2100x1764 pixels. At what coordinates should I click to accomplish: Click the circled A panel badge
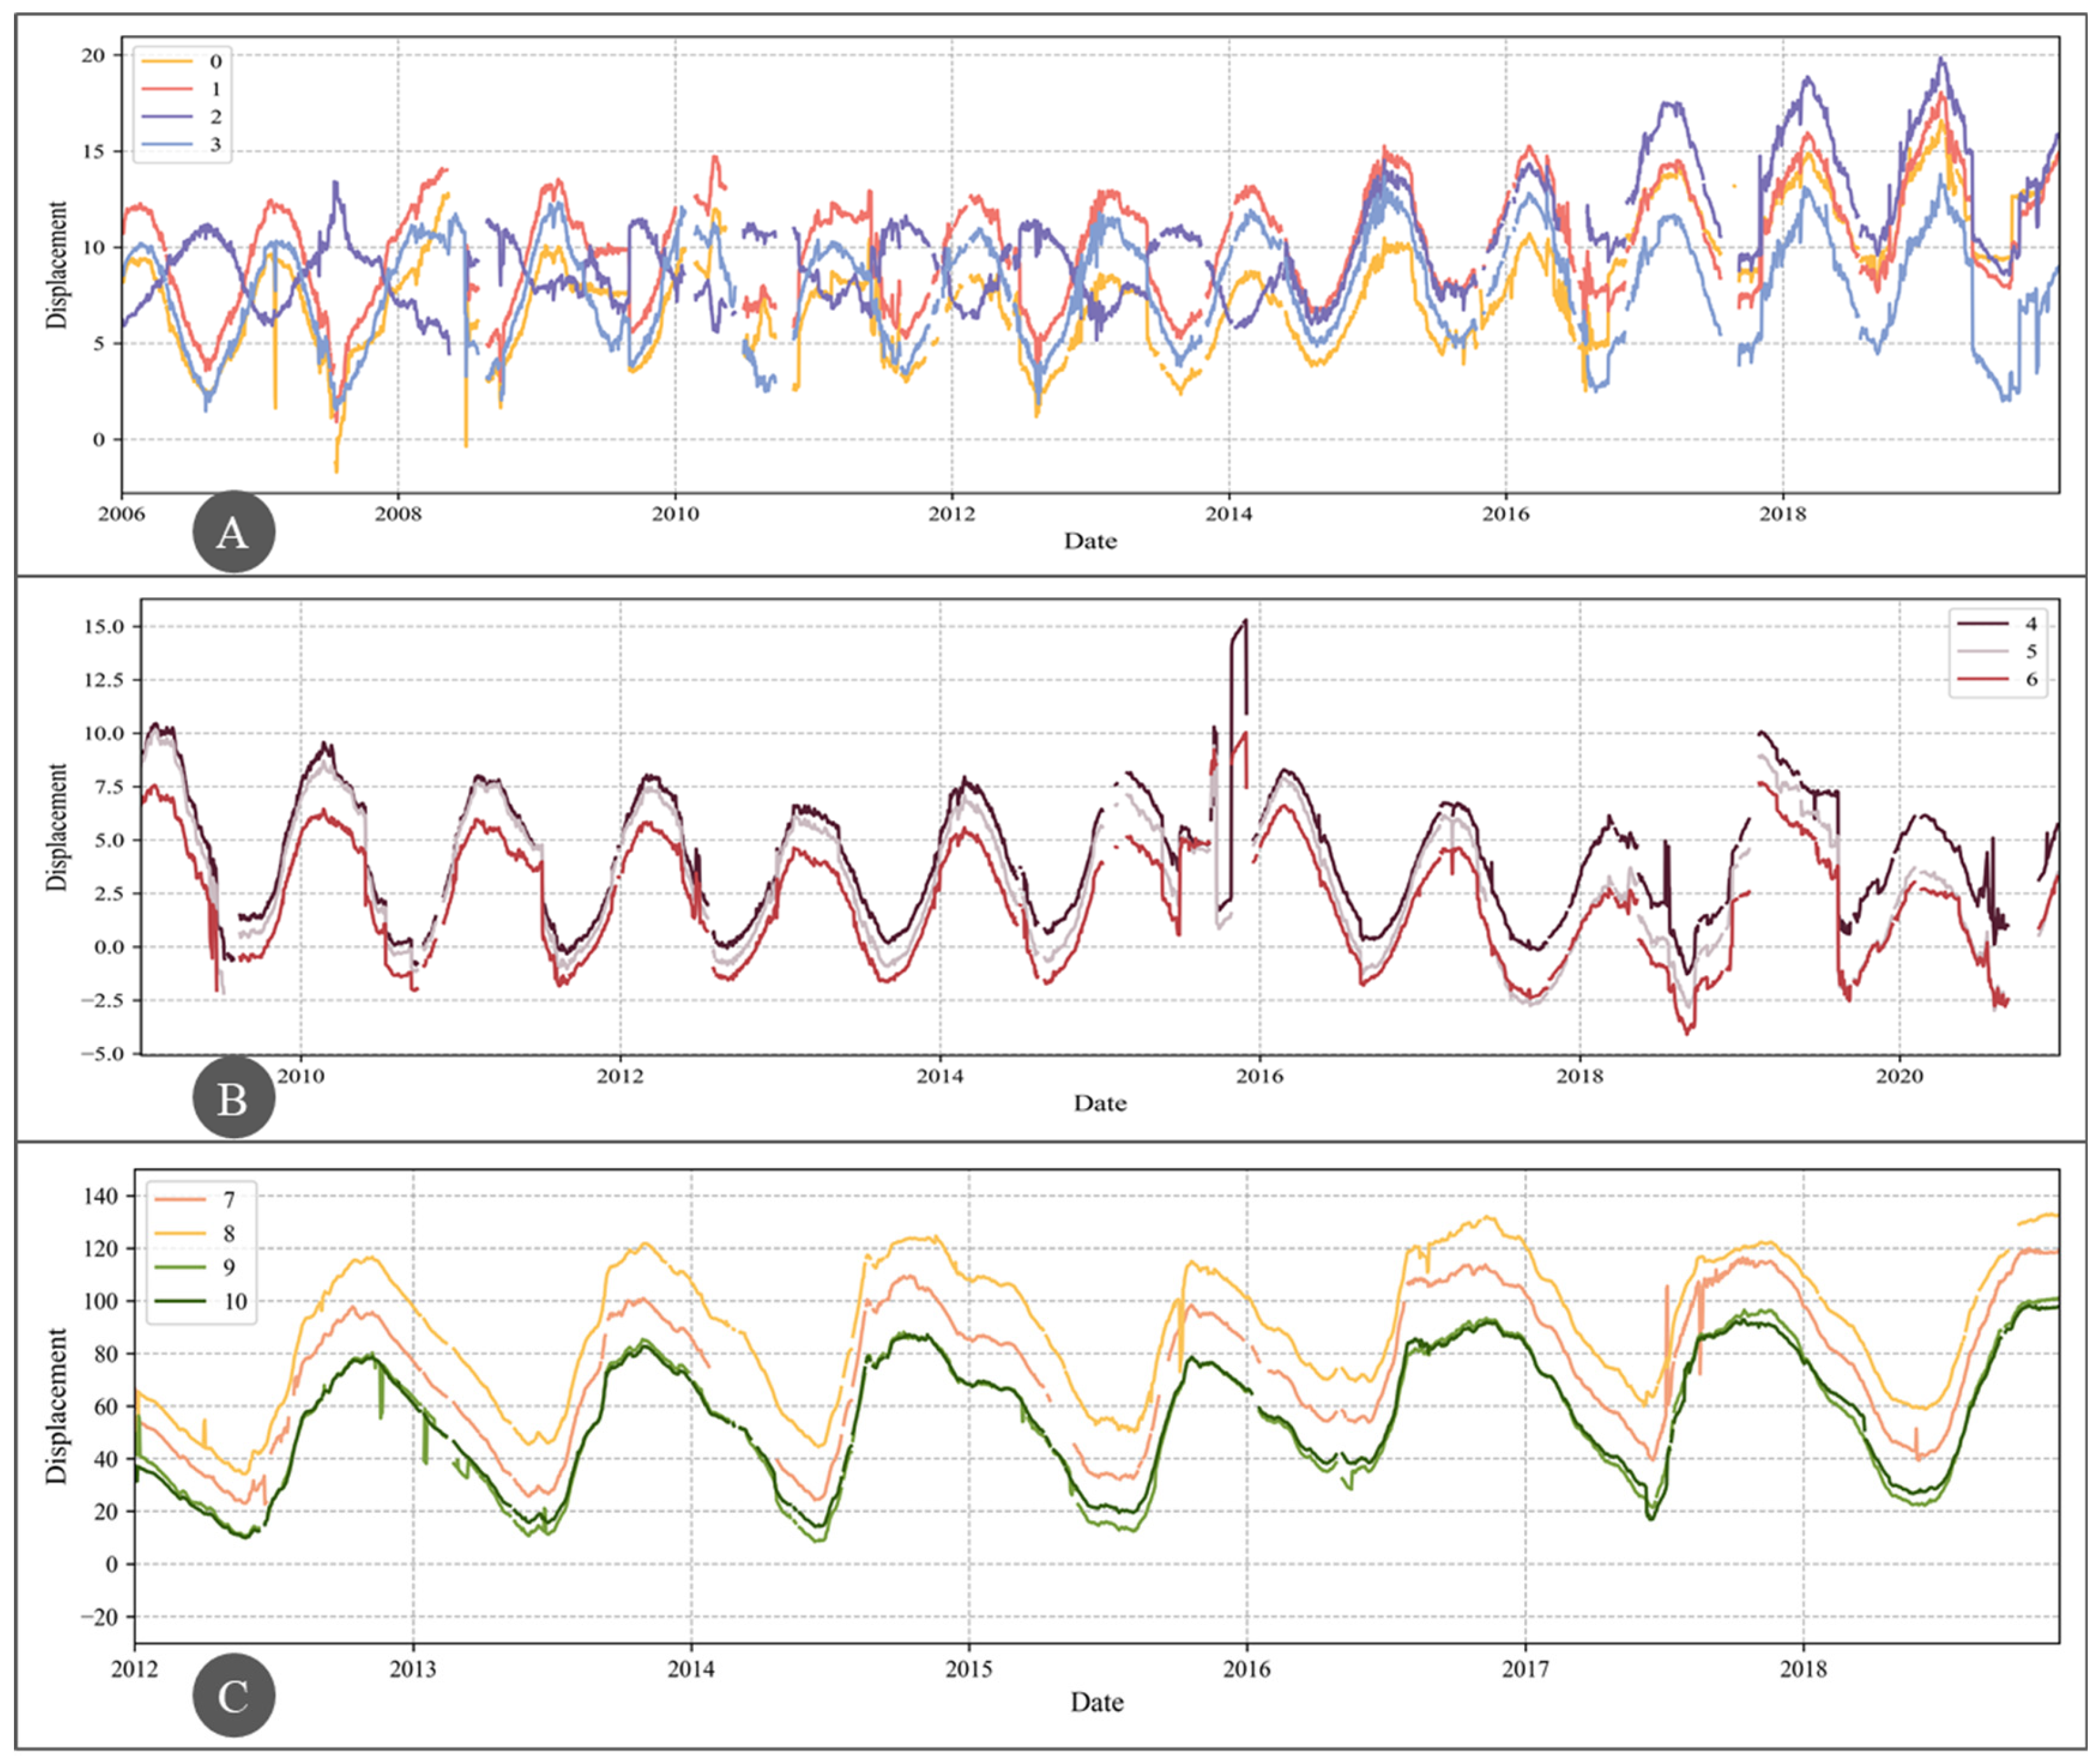[233, 532]
